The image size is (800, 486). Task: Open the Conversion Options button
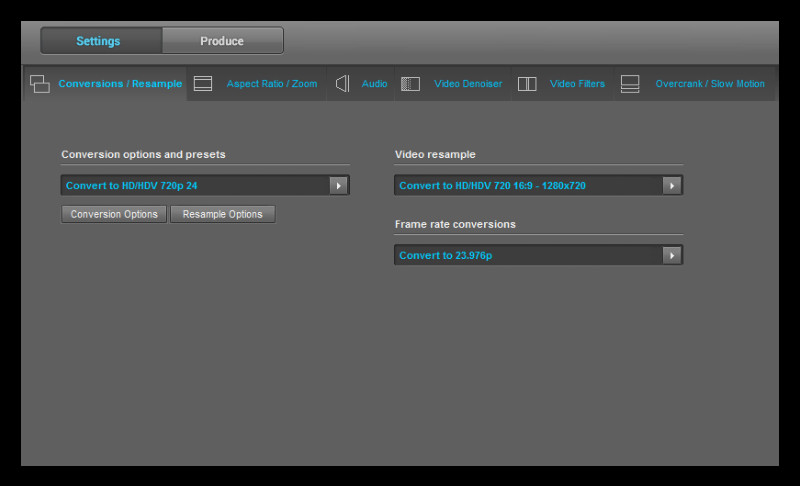(114, 214)
